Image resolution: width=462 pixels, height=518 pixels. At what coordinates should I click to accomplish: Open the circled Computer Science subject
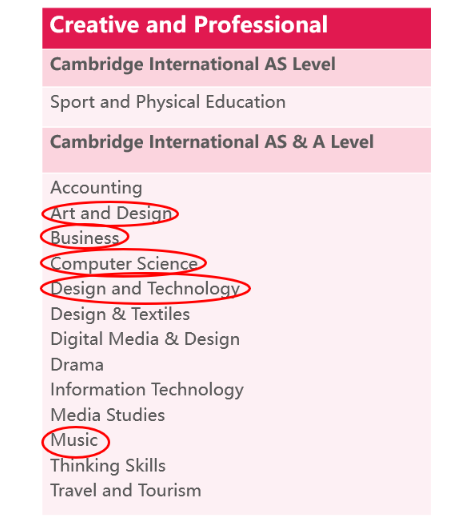click(x=124, y=264)
